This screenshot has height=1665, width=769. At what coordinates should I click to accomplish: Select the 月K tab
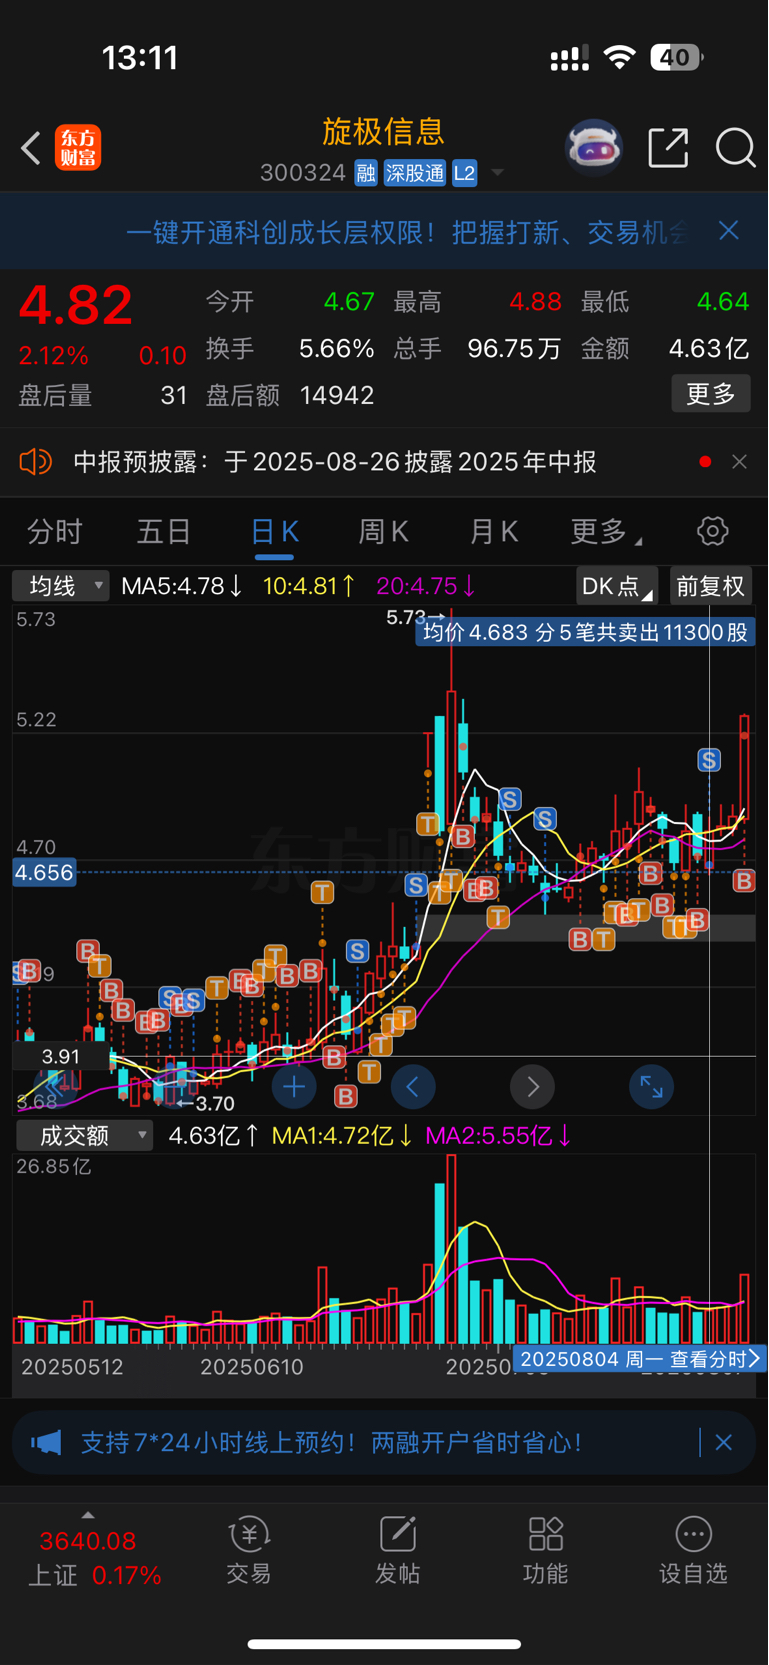494,532
